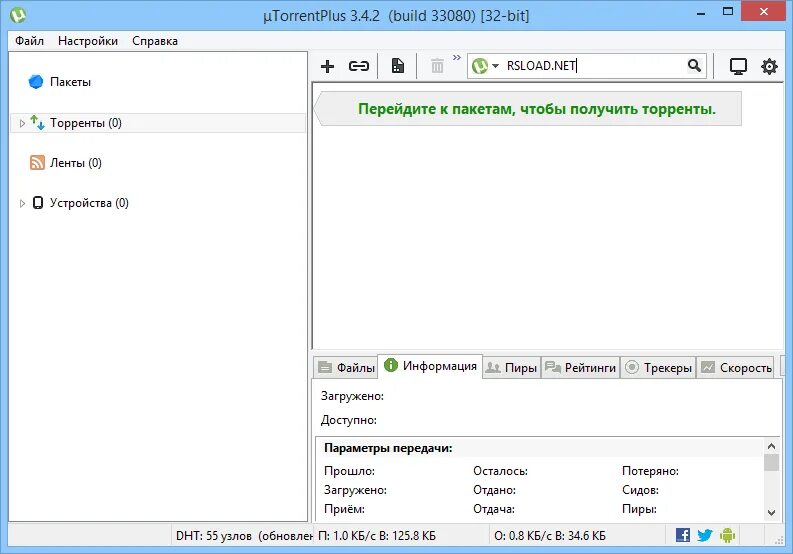Click the info panel scroll down arrow
Screen dimensions: 793x554
pos(771,513)
